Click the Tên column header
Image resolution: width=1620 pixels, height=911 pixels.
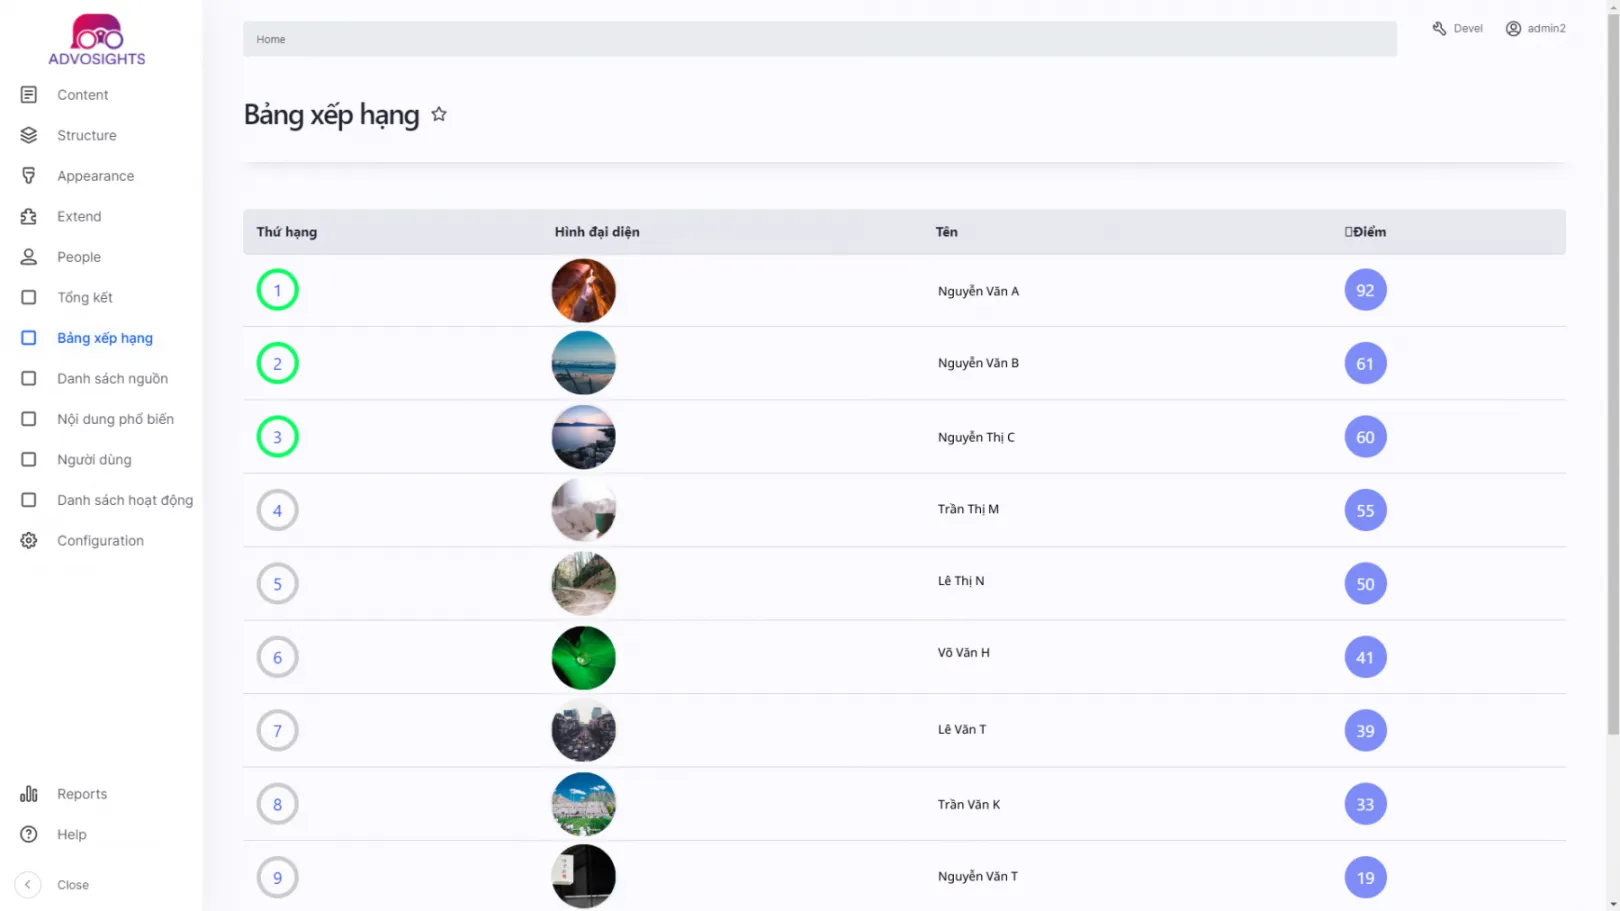(x=947, y=232)
